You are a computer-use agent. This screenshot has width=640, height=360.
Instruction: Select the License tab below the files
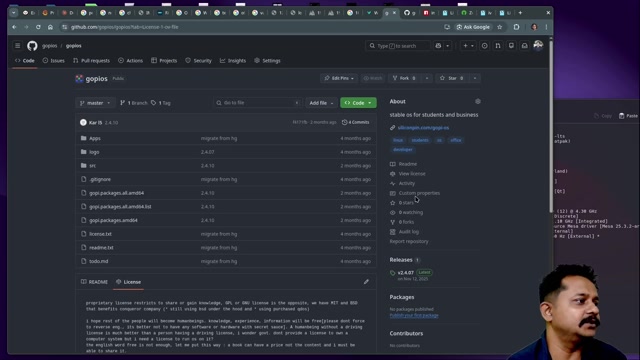129,282
